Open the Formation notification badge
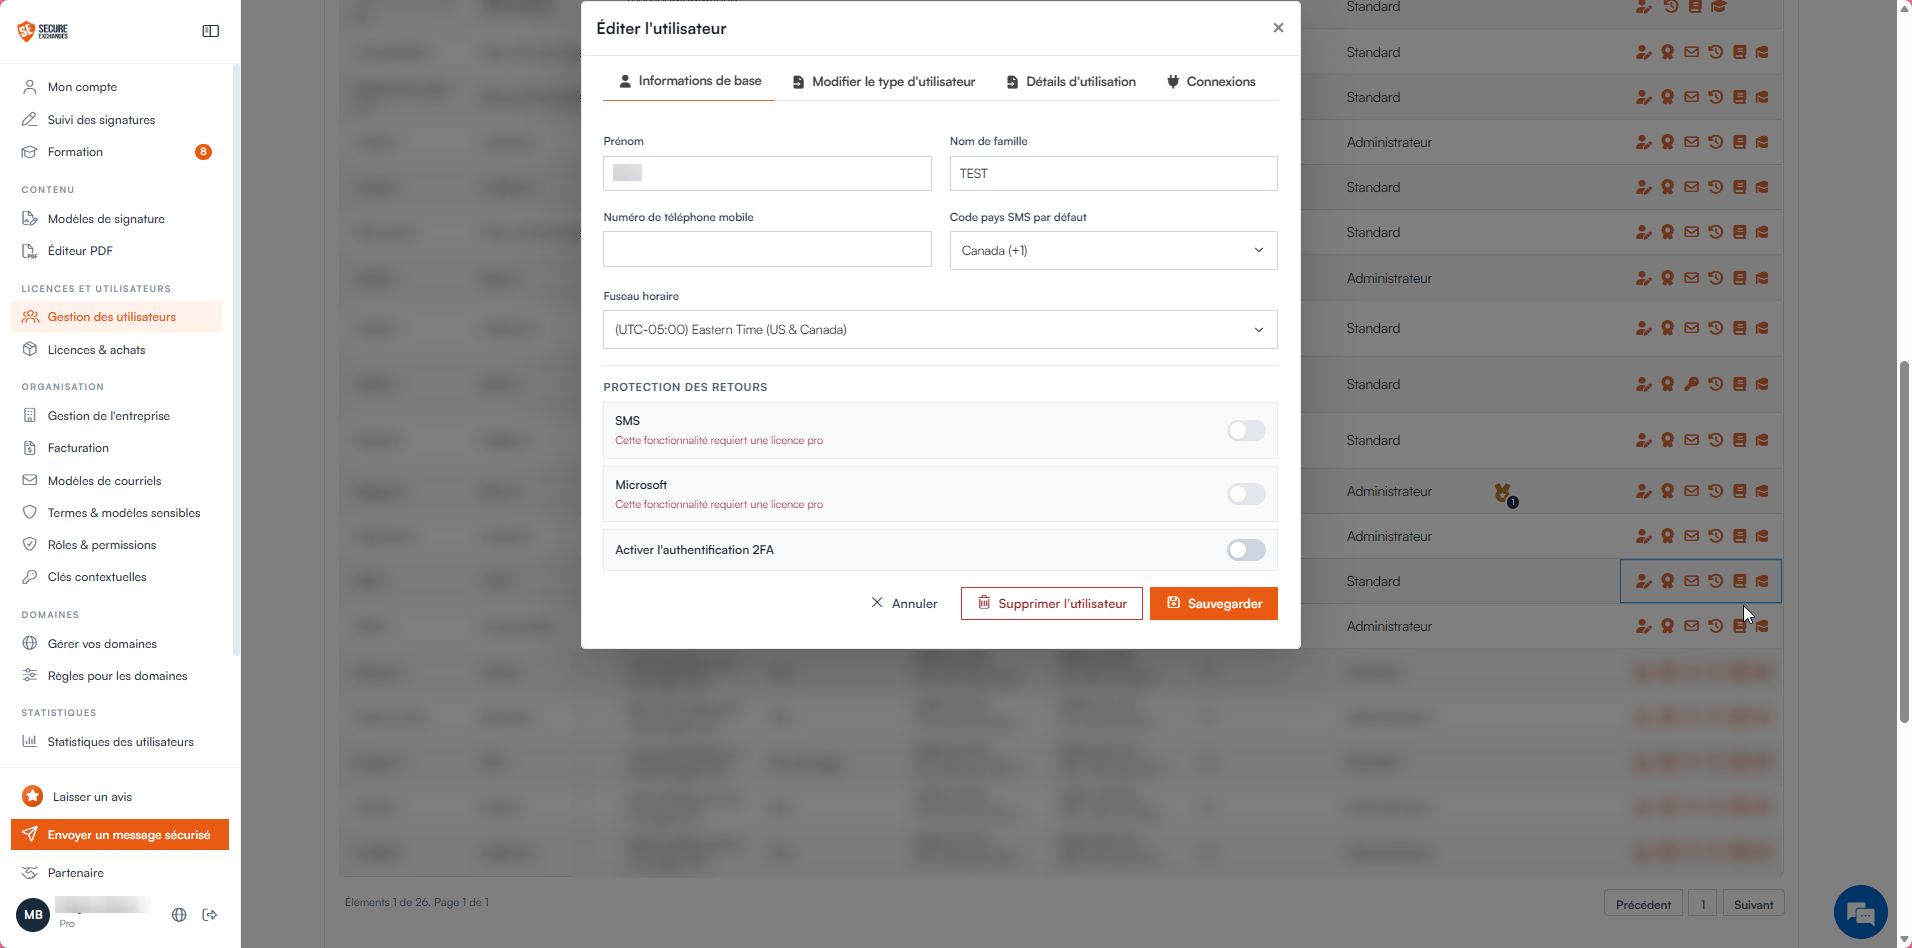This screenshot has height=948, width=1912. point(203,152)
